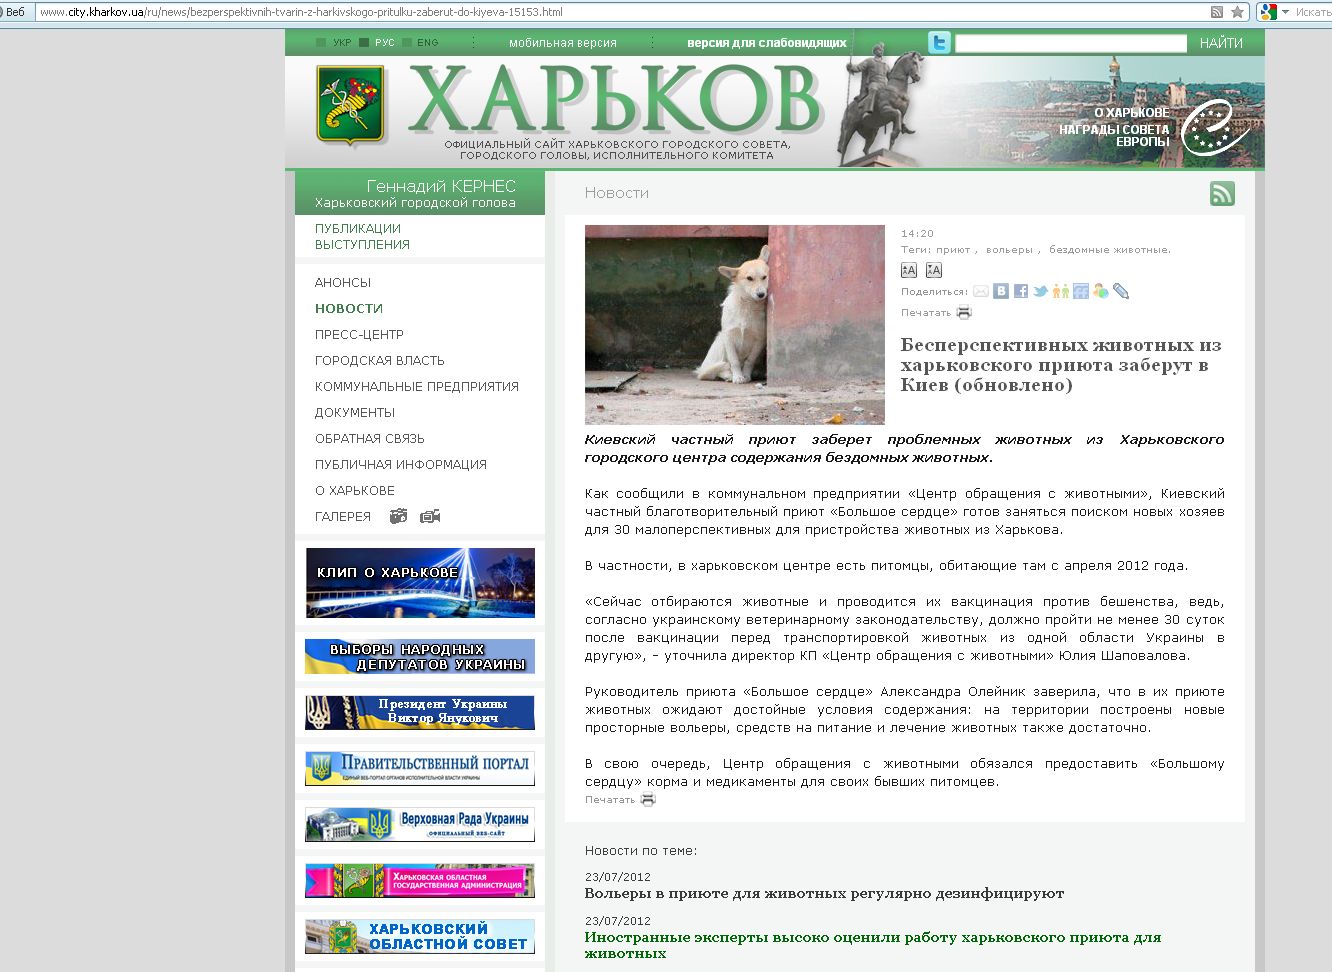This screenshot has width=1332, height=972.
Task: Open Президент Украины Виктор Янукович banner
Action: 420,712
